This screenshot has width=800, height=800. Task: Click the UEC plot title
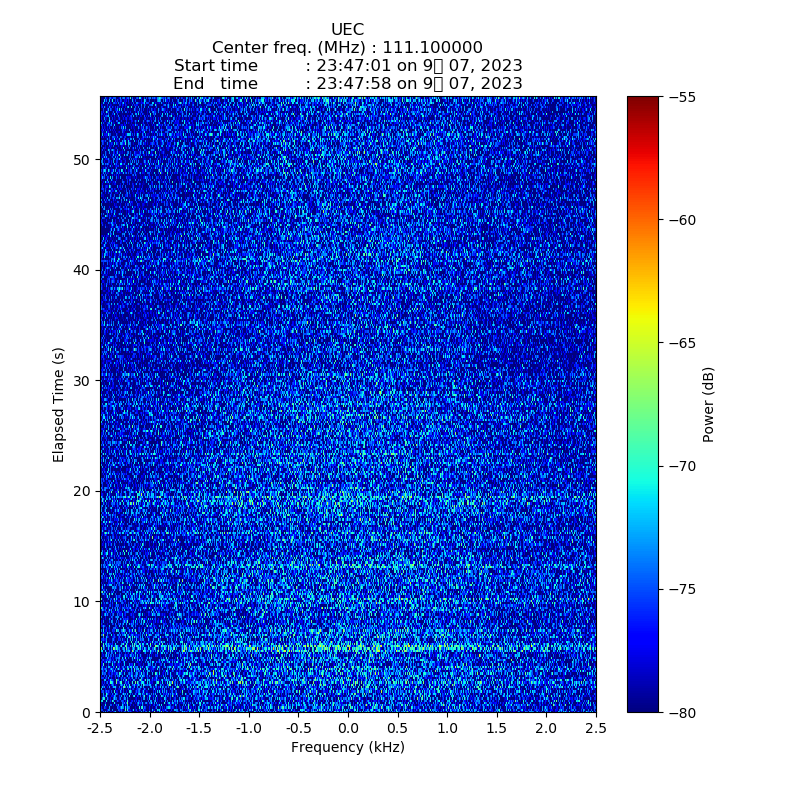pos(347,30)
